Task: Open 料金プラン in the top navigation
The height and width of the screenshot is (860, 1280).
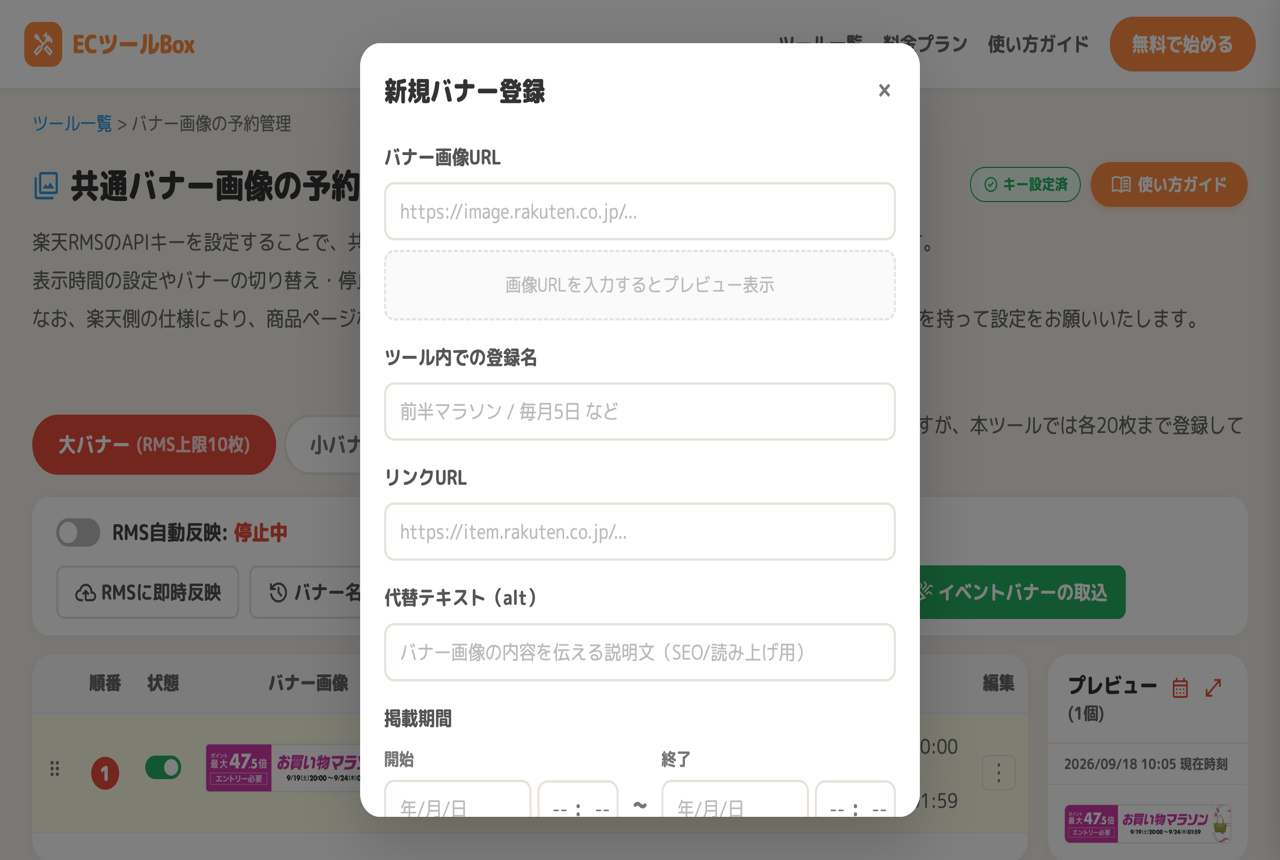Action: (925, 44)
